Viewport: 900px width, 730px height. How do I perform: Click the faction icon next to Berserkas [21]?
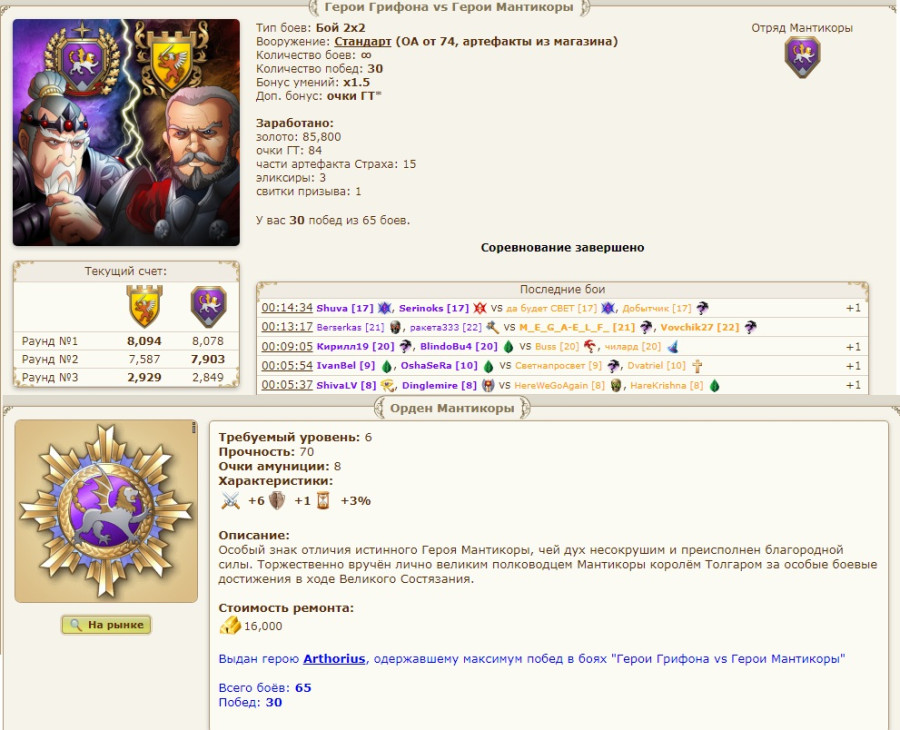395,327
